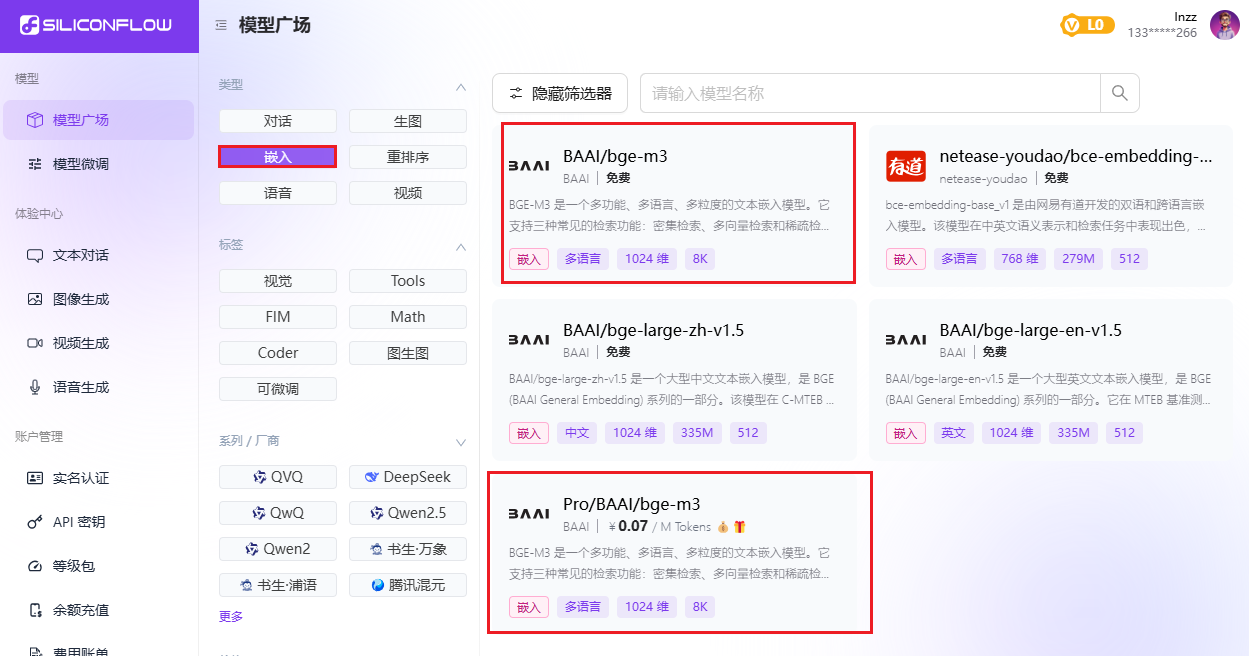The image size is (1249, 656).
Task: Click the L0 level badge
Action: 1087,25
